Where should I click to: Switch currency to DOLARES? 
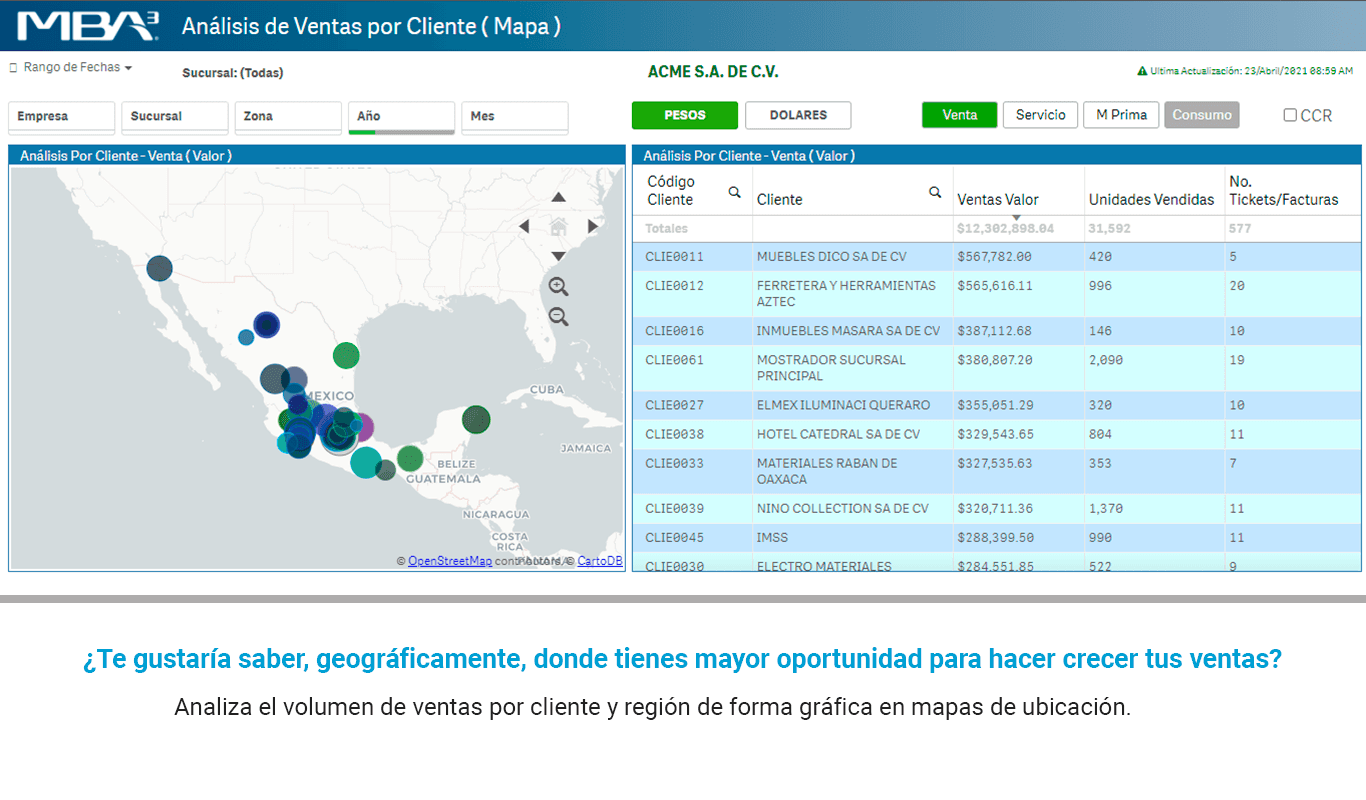(798, 115)
